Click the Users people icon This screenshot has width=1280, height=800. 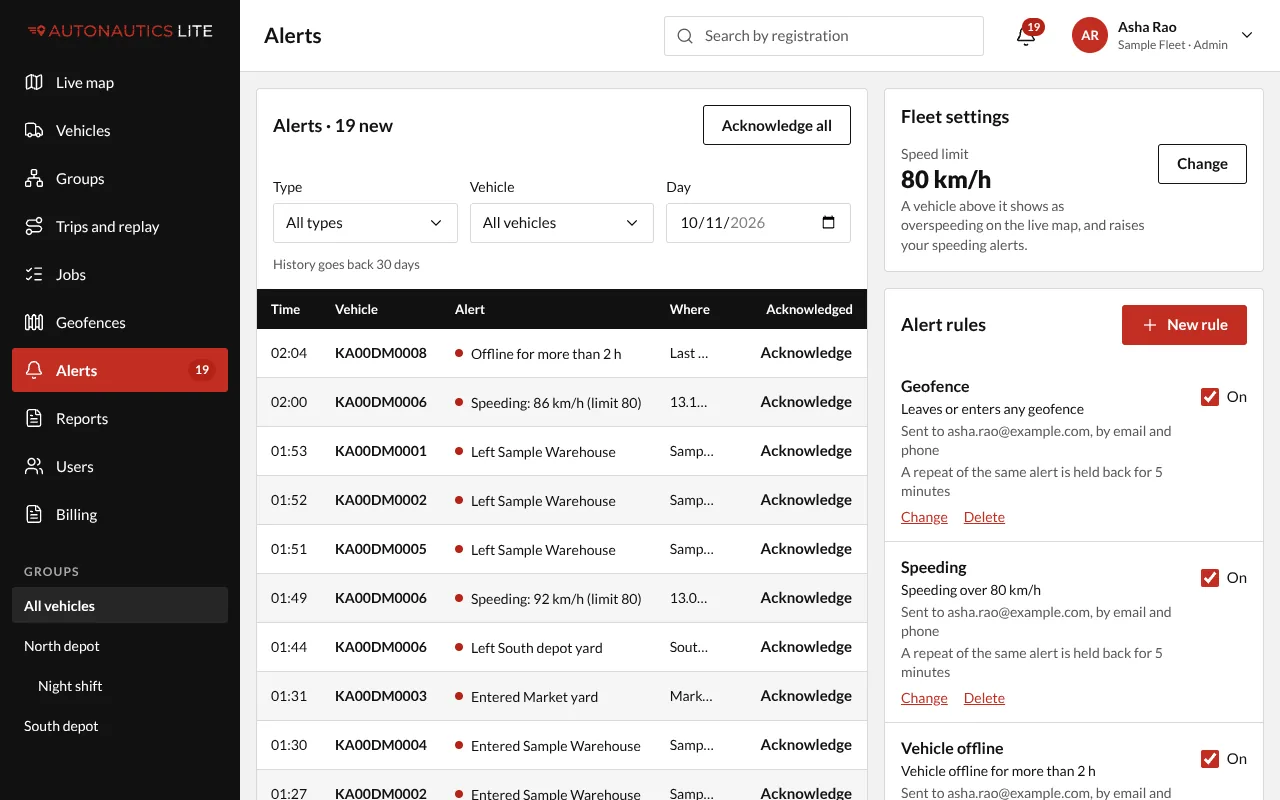point(34,466)
